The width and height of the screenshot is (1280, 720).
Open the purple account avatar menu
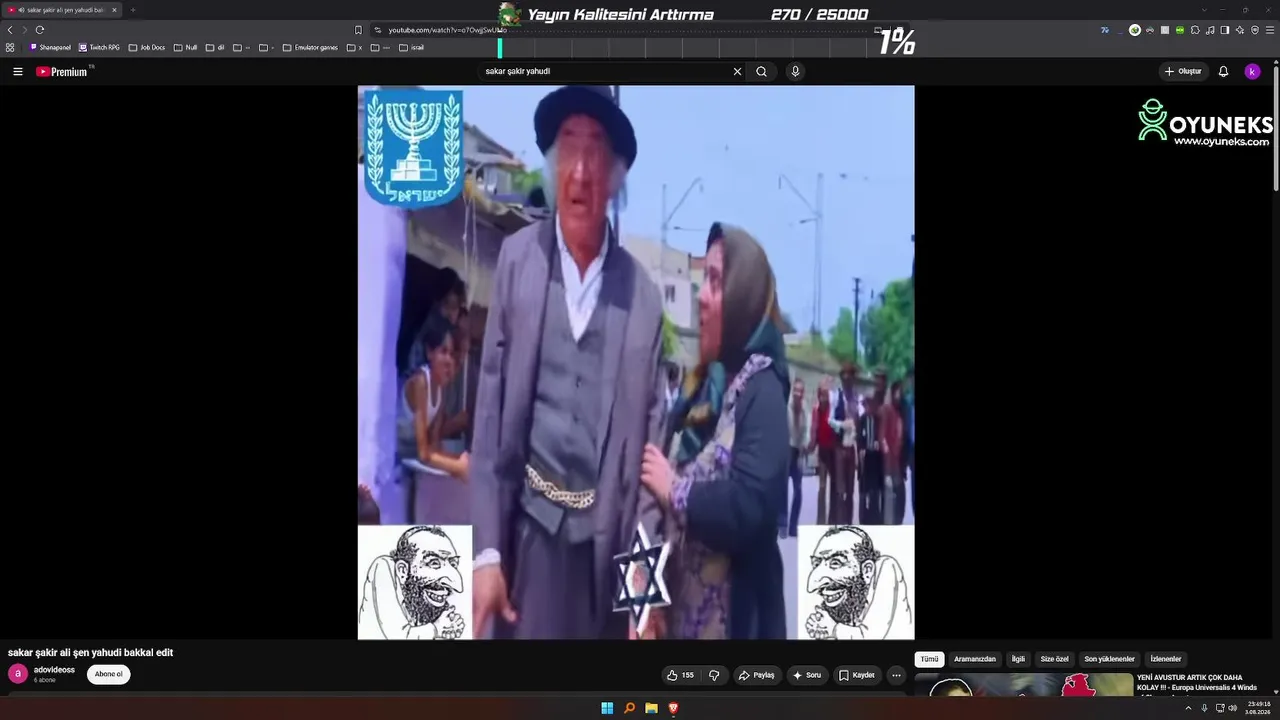point(1252,71)
